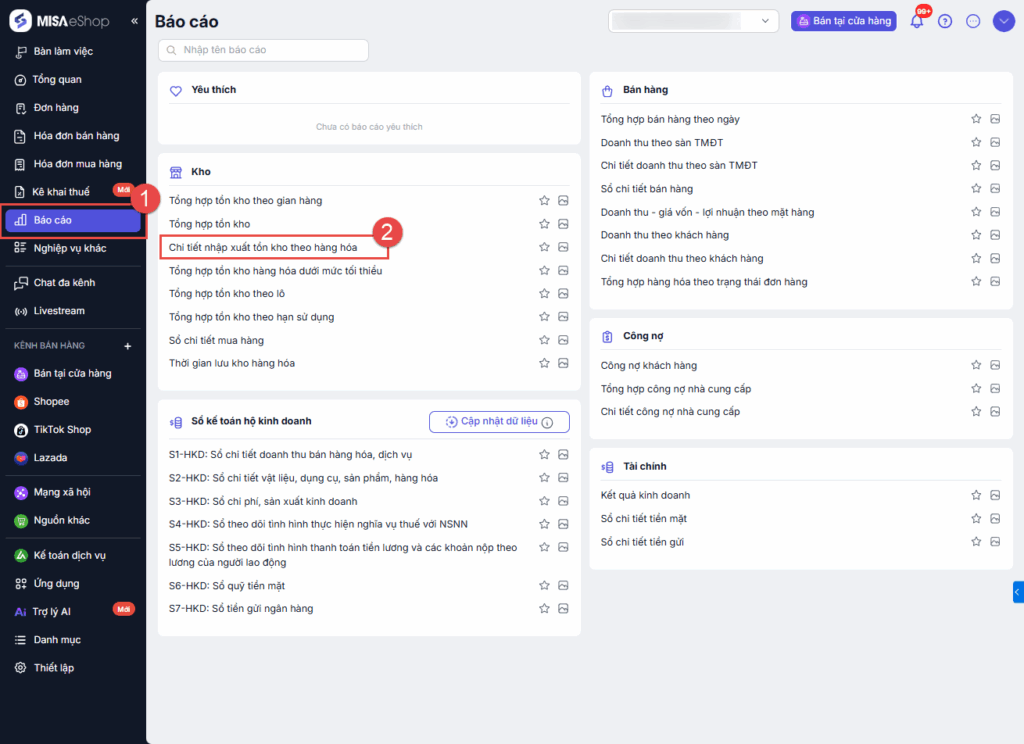
Task: Open the chat bubble icon in header
Action: point(973,22)
